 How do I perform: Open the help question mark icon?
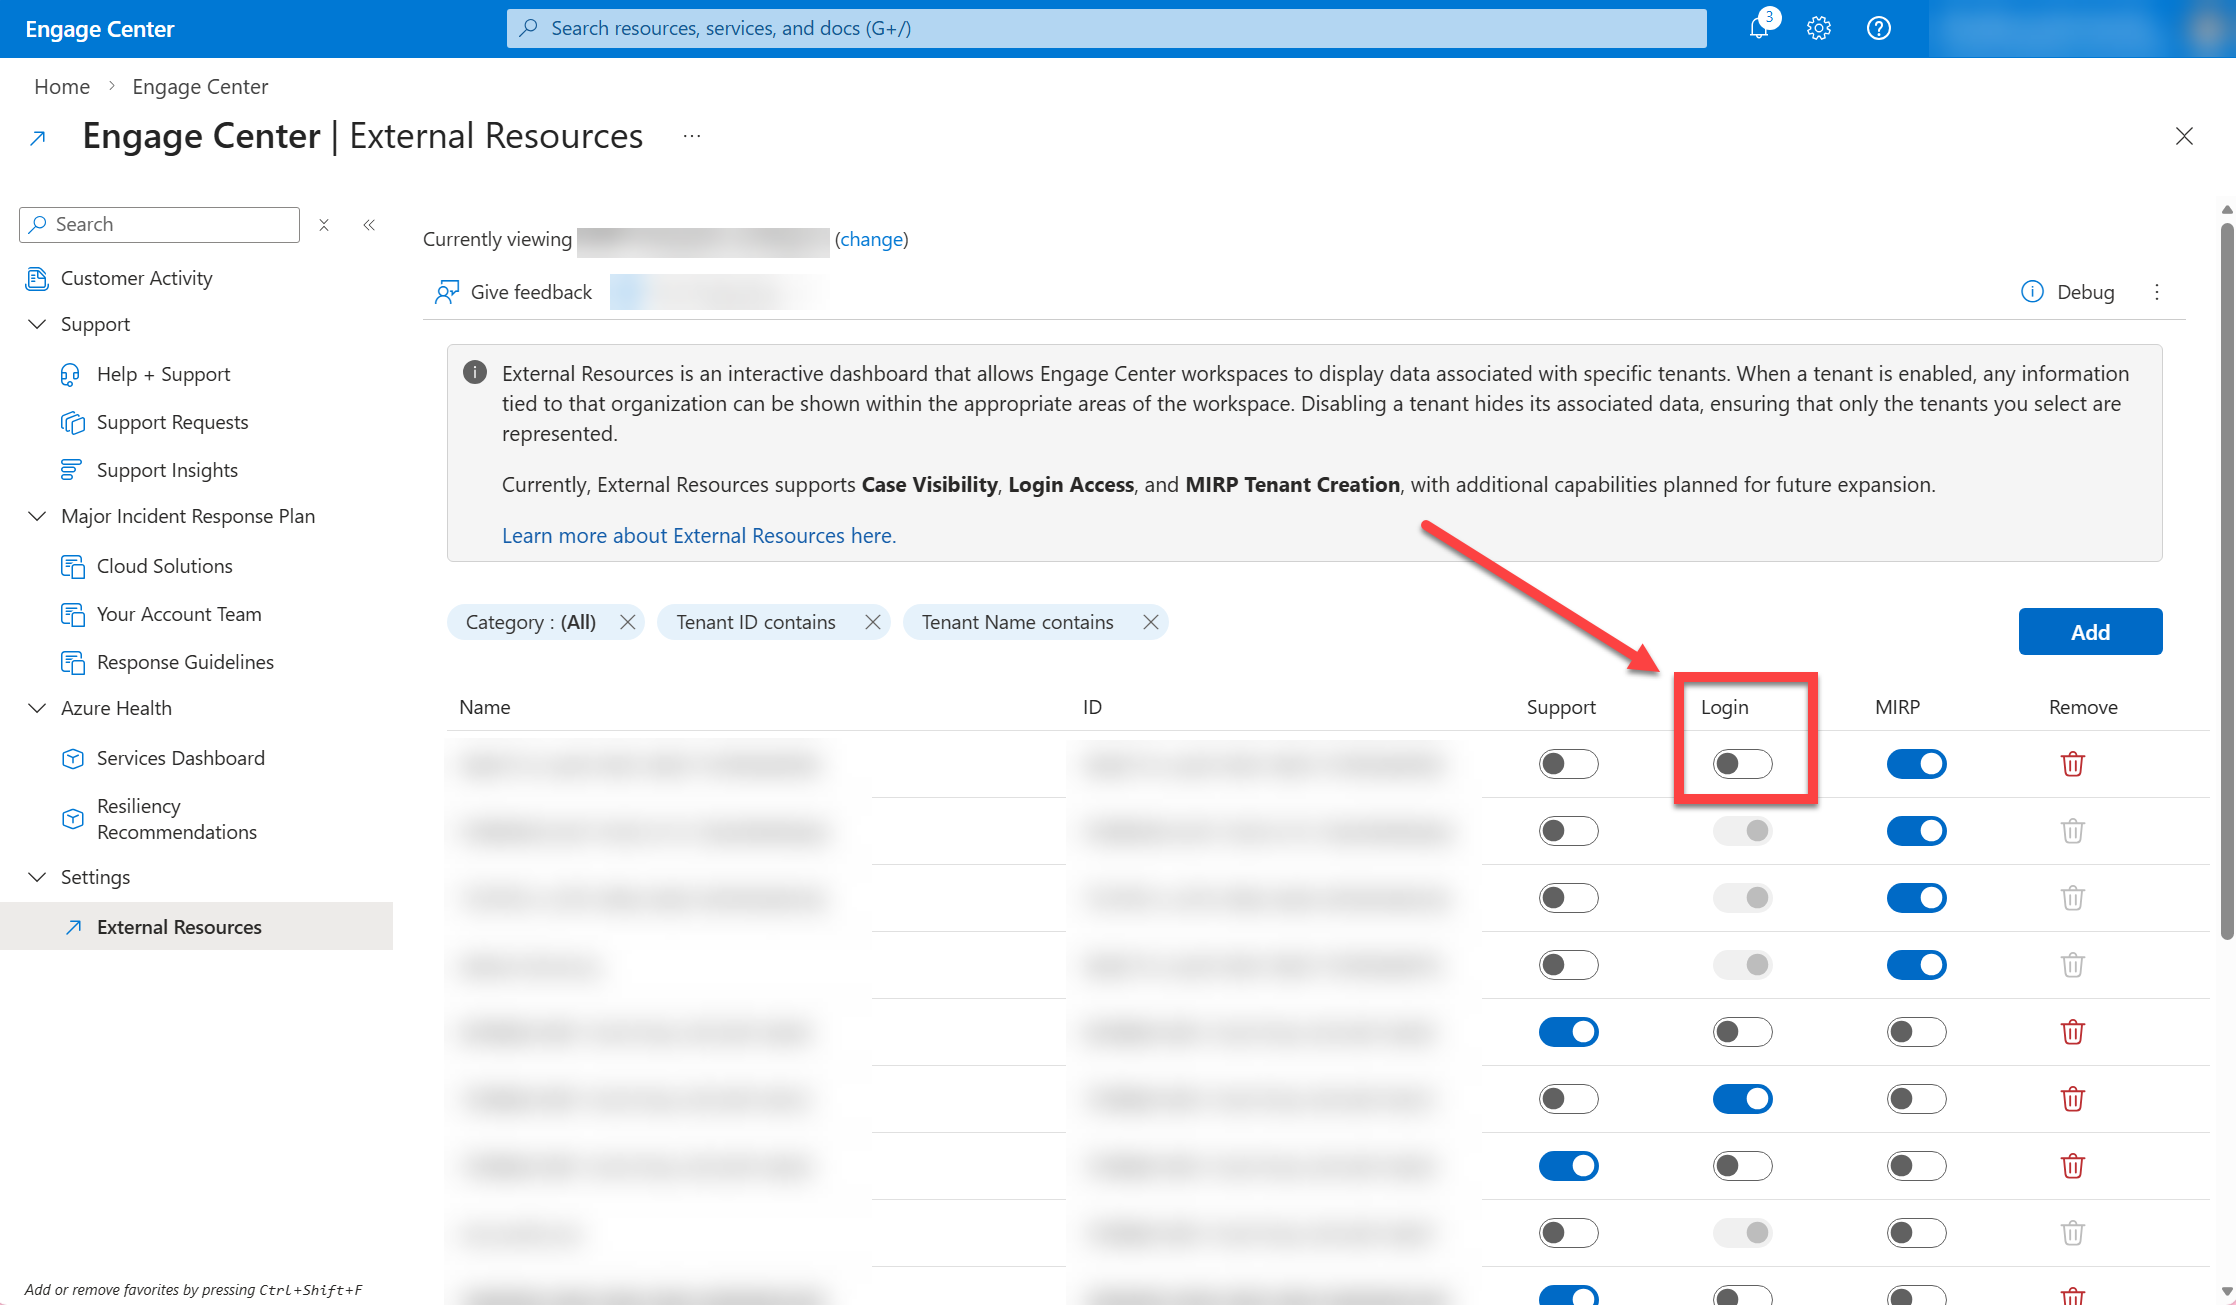coord(1879,29)
